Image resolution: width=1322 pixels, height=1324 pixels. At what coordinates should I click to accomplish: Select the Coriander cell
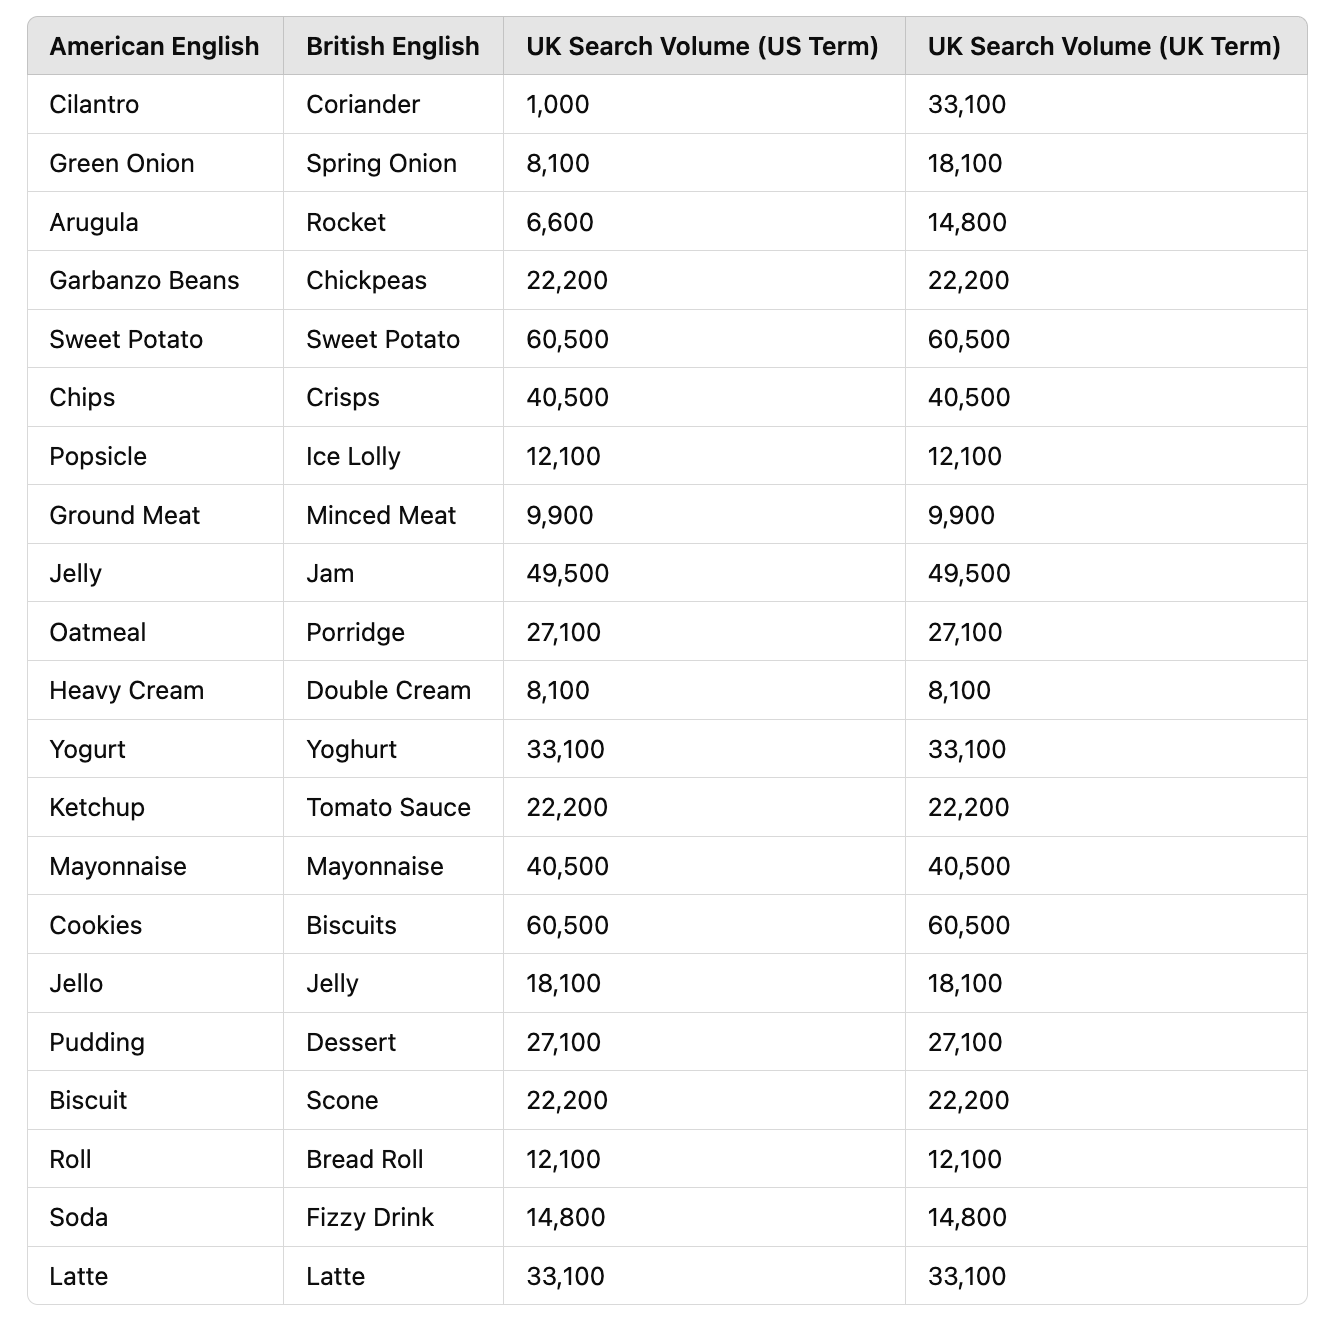363,104
